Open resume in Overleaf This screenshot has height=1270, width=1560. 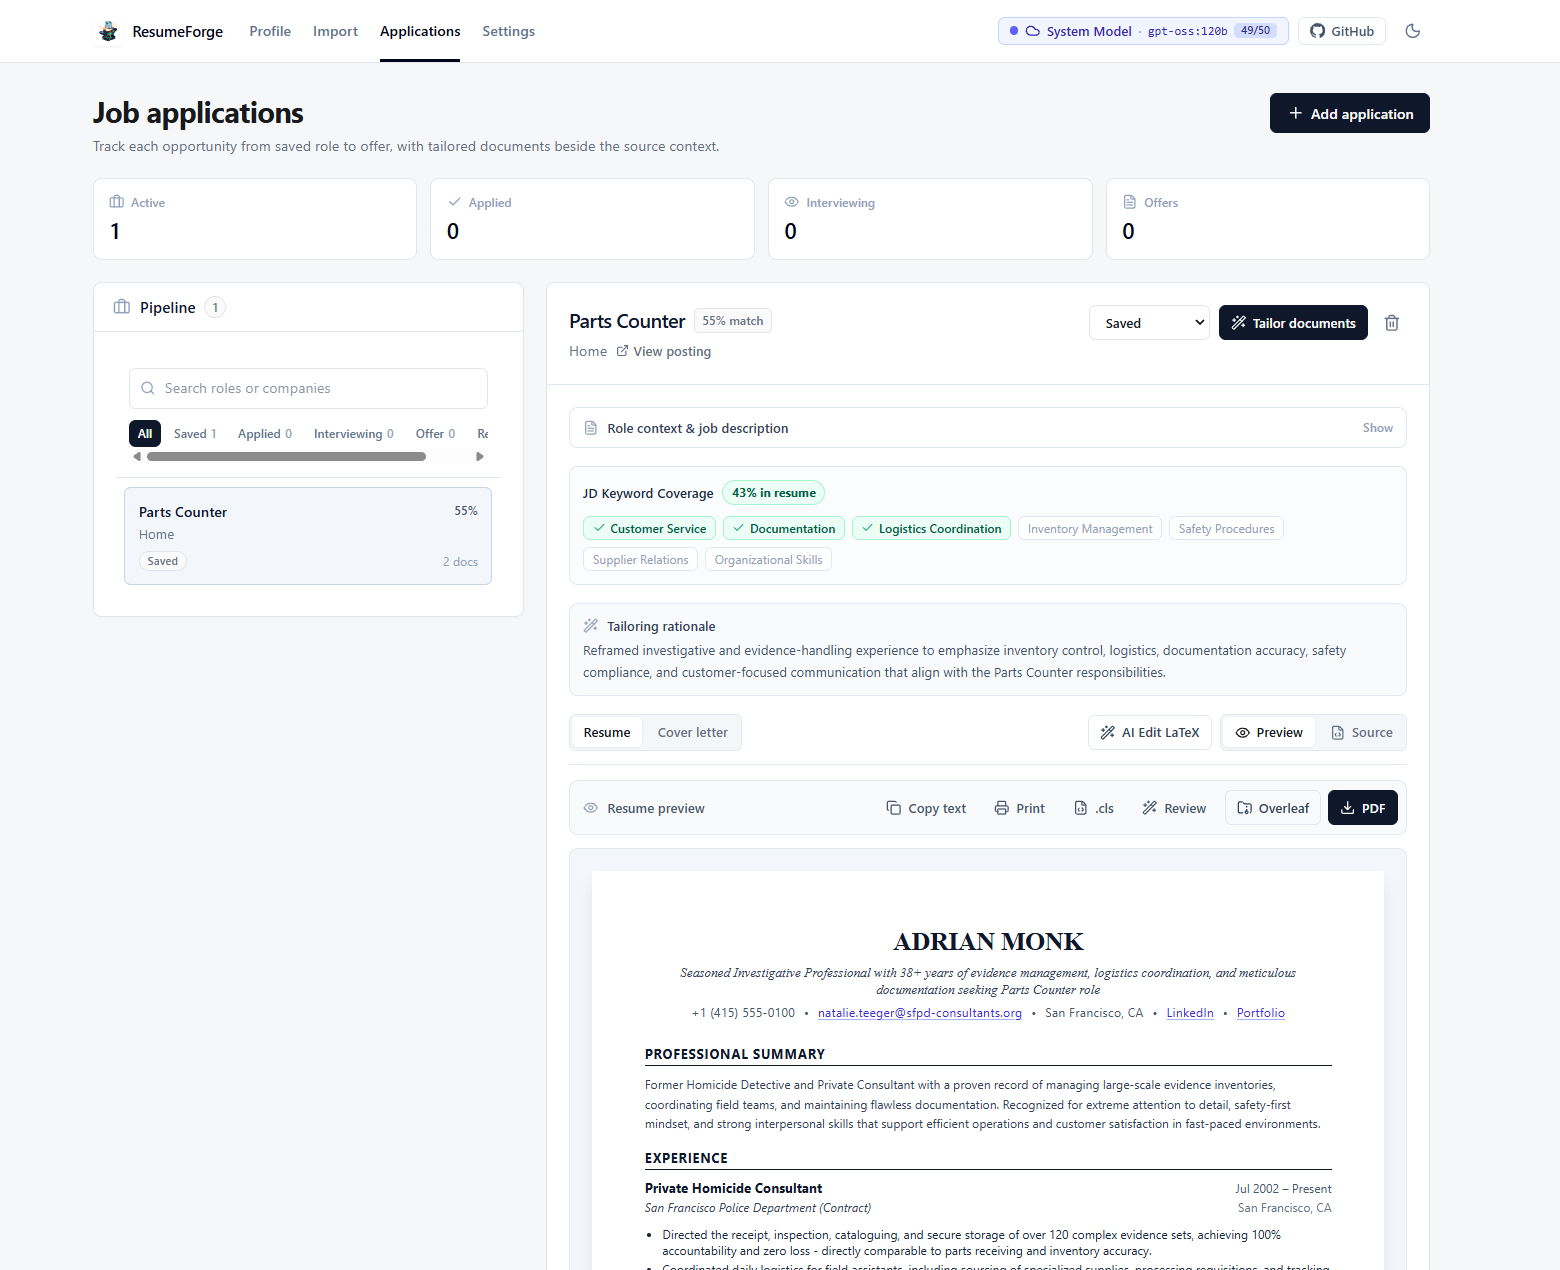click(1273, 808)
